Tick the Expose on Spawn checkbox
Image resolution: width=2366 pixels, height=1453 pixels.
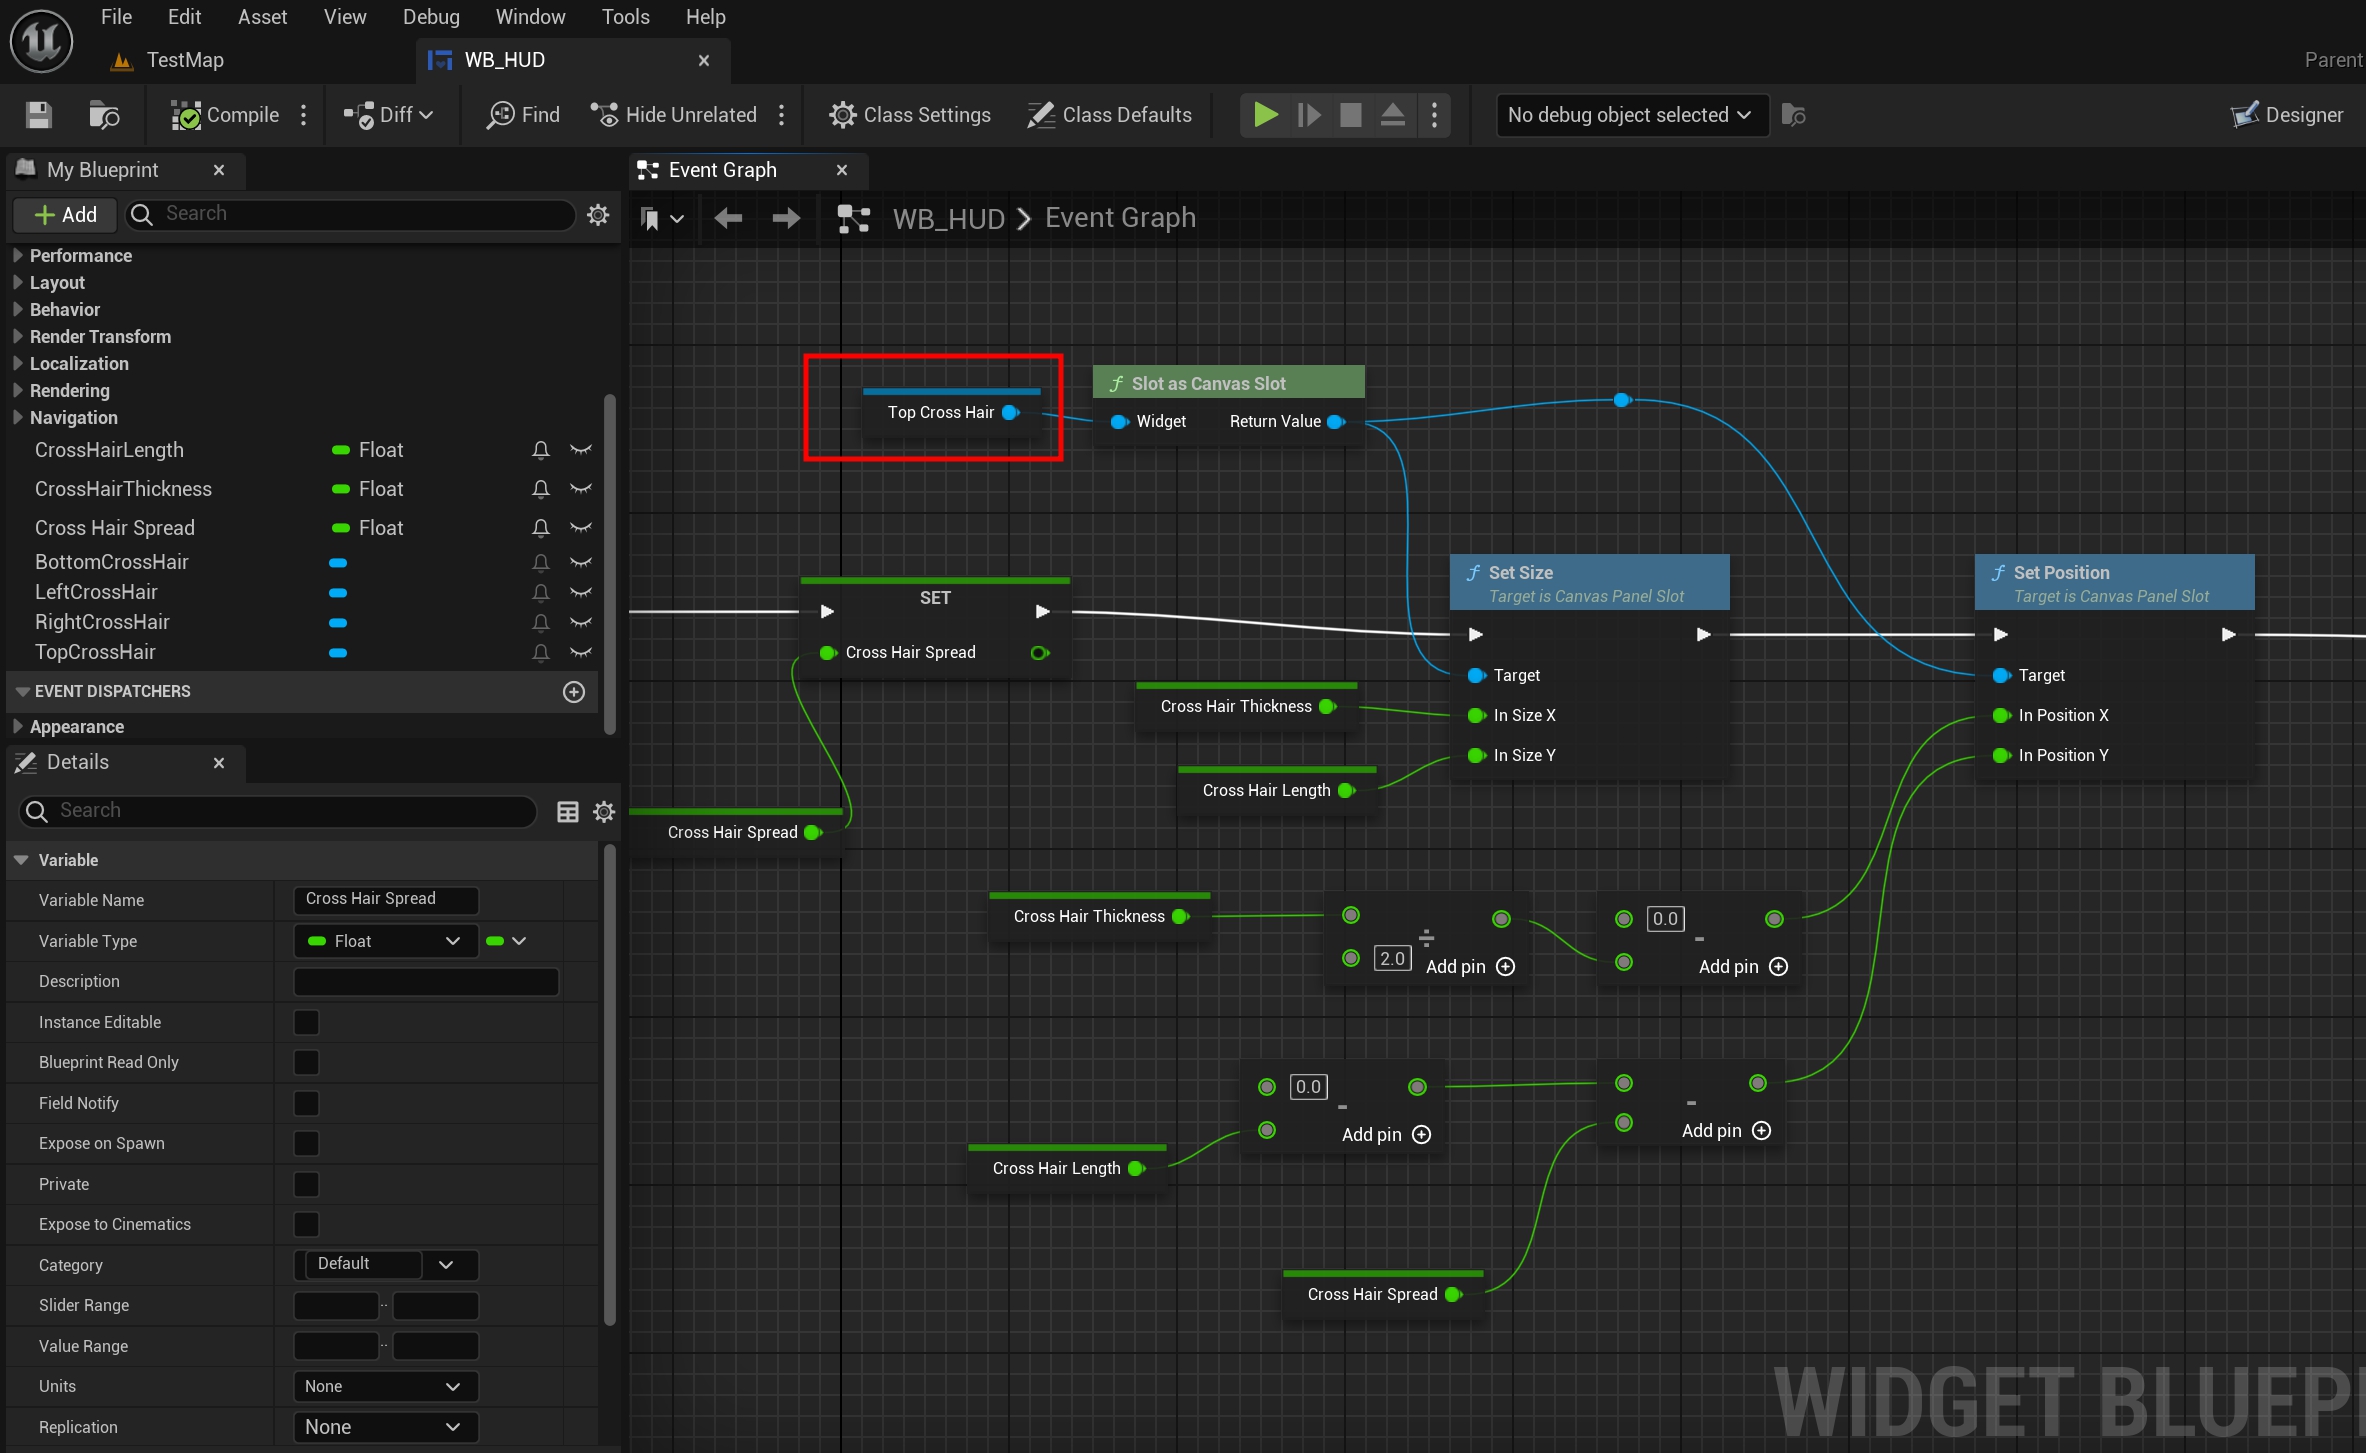point(306,1143)
